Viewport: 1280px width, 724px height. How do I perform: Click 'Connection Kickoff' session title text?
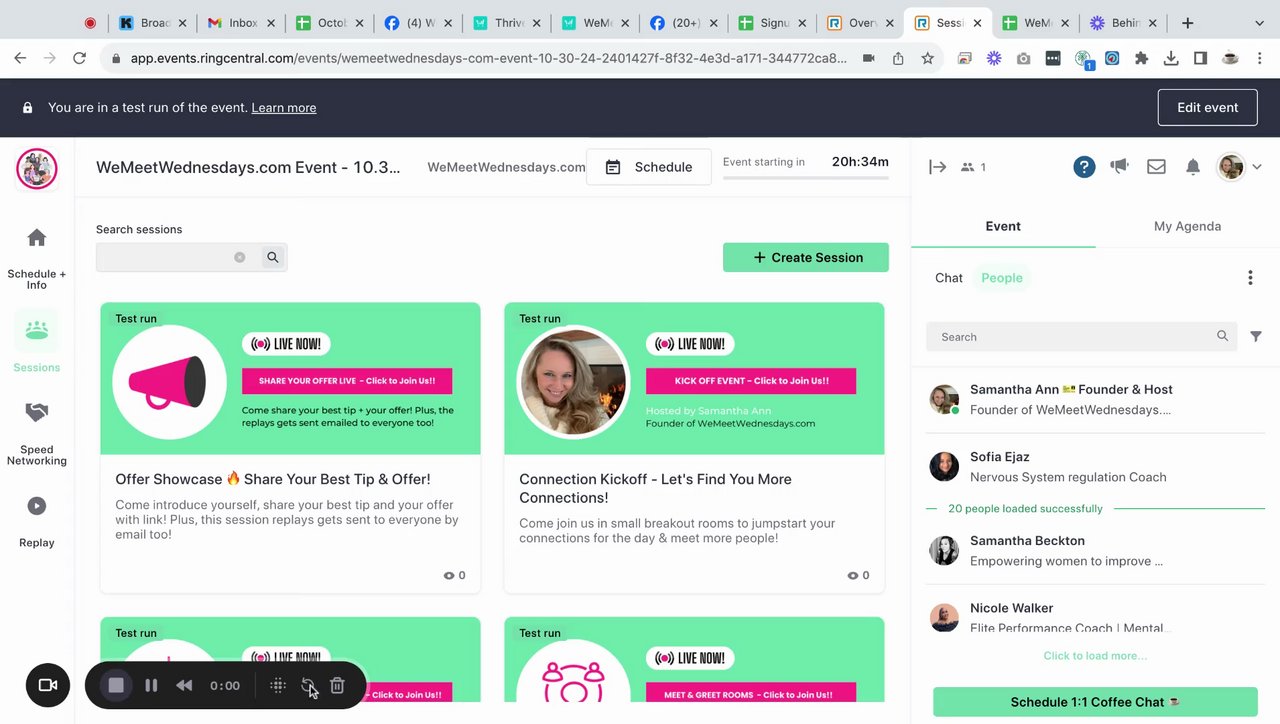(655, 488)
